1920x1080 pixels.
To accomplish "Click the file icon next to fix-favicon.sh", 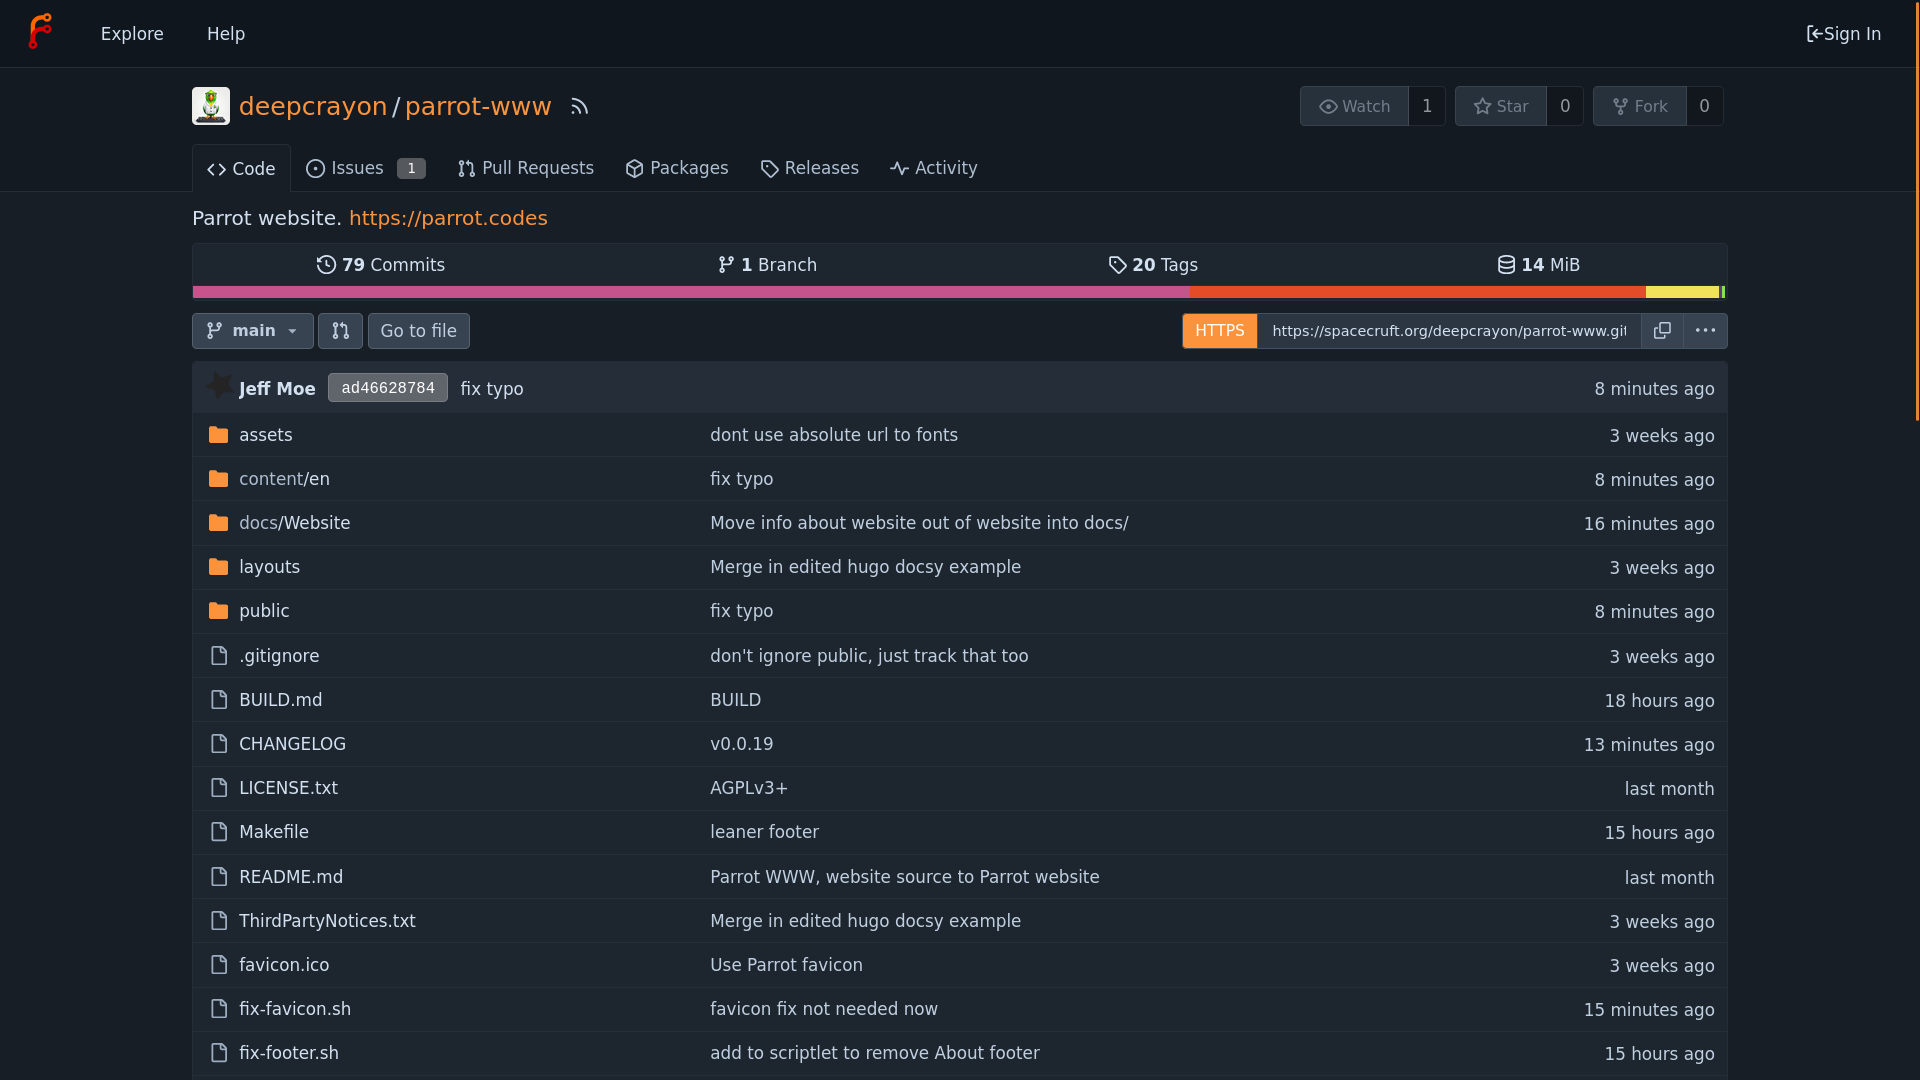I will pyautogui.click(x=219, y=1009).
